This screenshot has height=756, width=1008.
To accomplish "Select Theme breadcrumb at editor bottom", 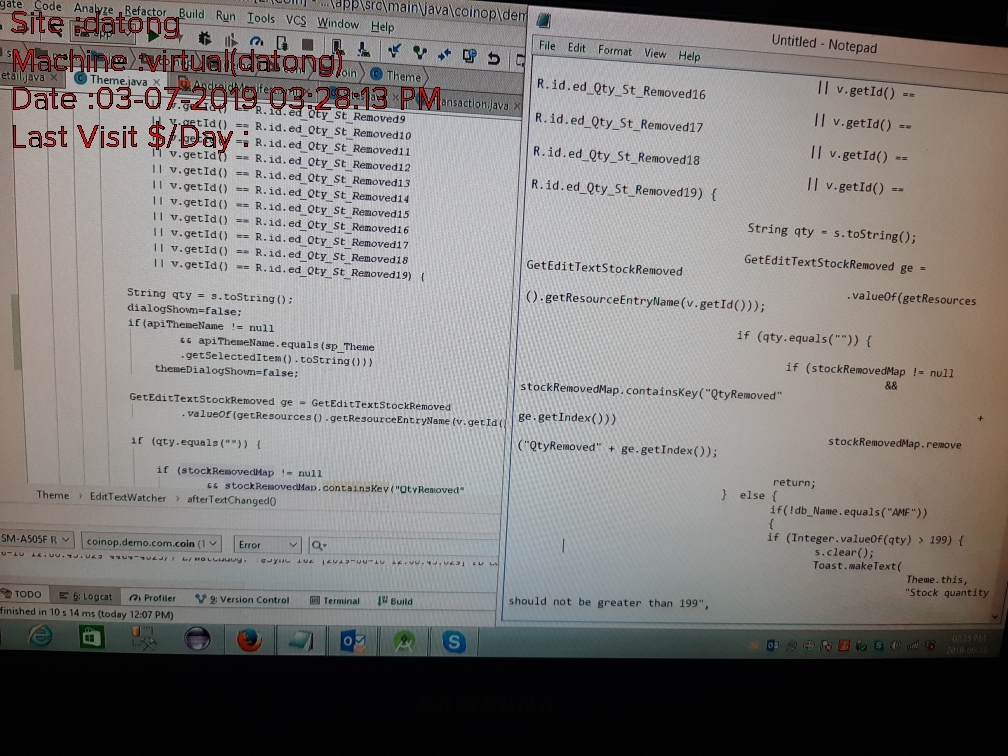I will 53,495.
